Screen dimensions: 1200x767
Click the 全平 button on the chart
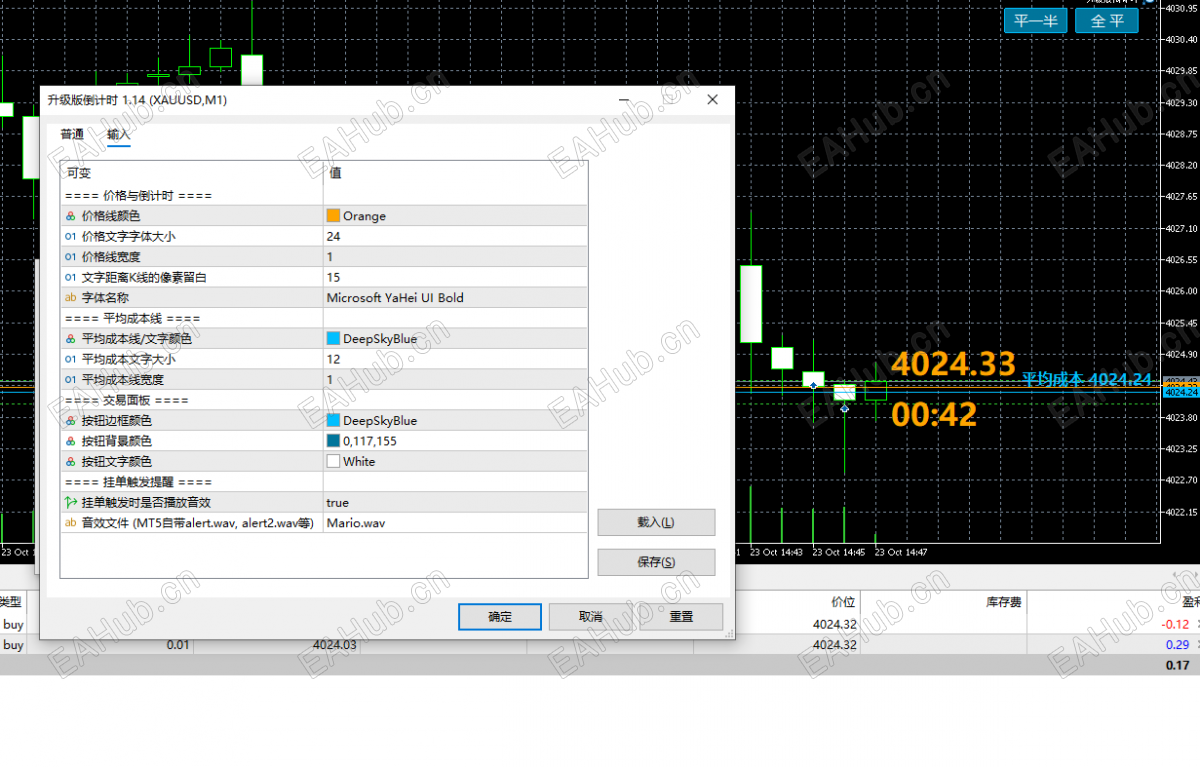point(1107,21)
